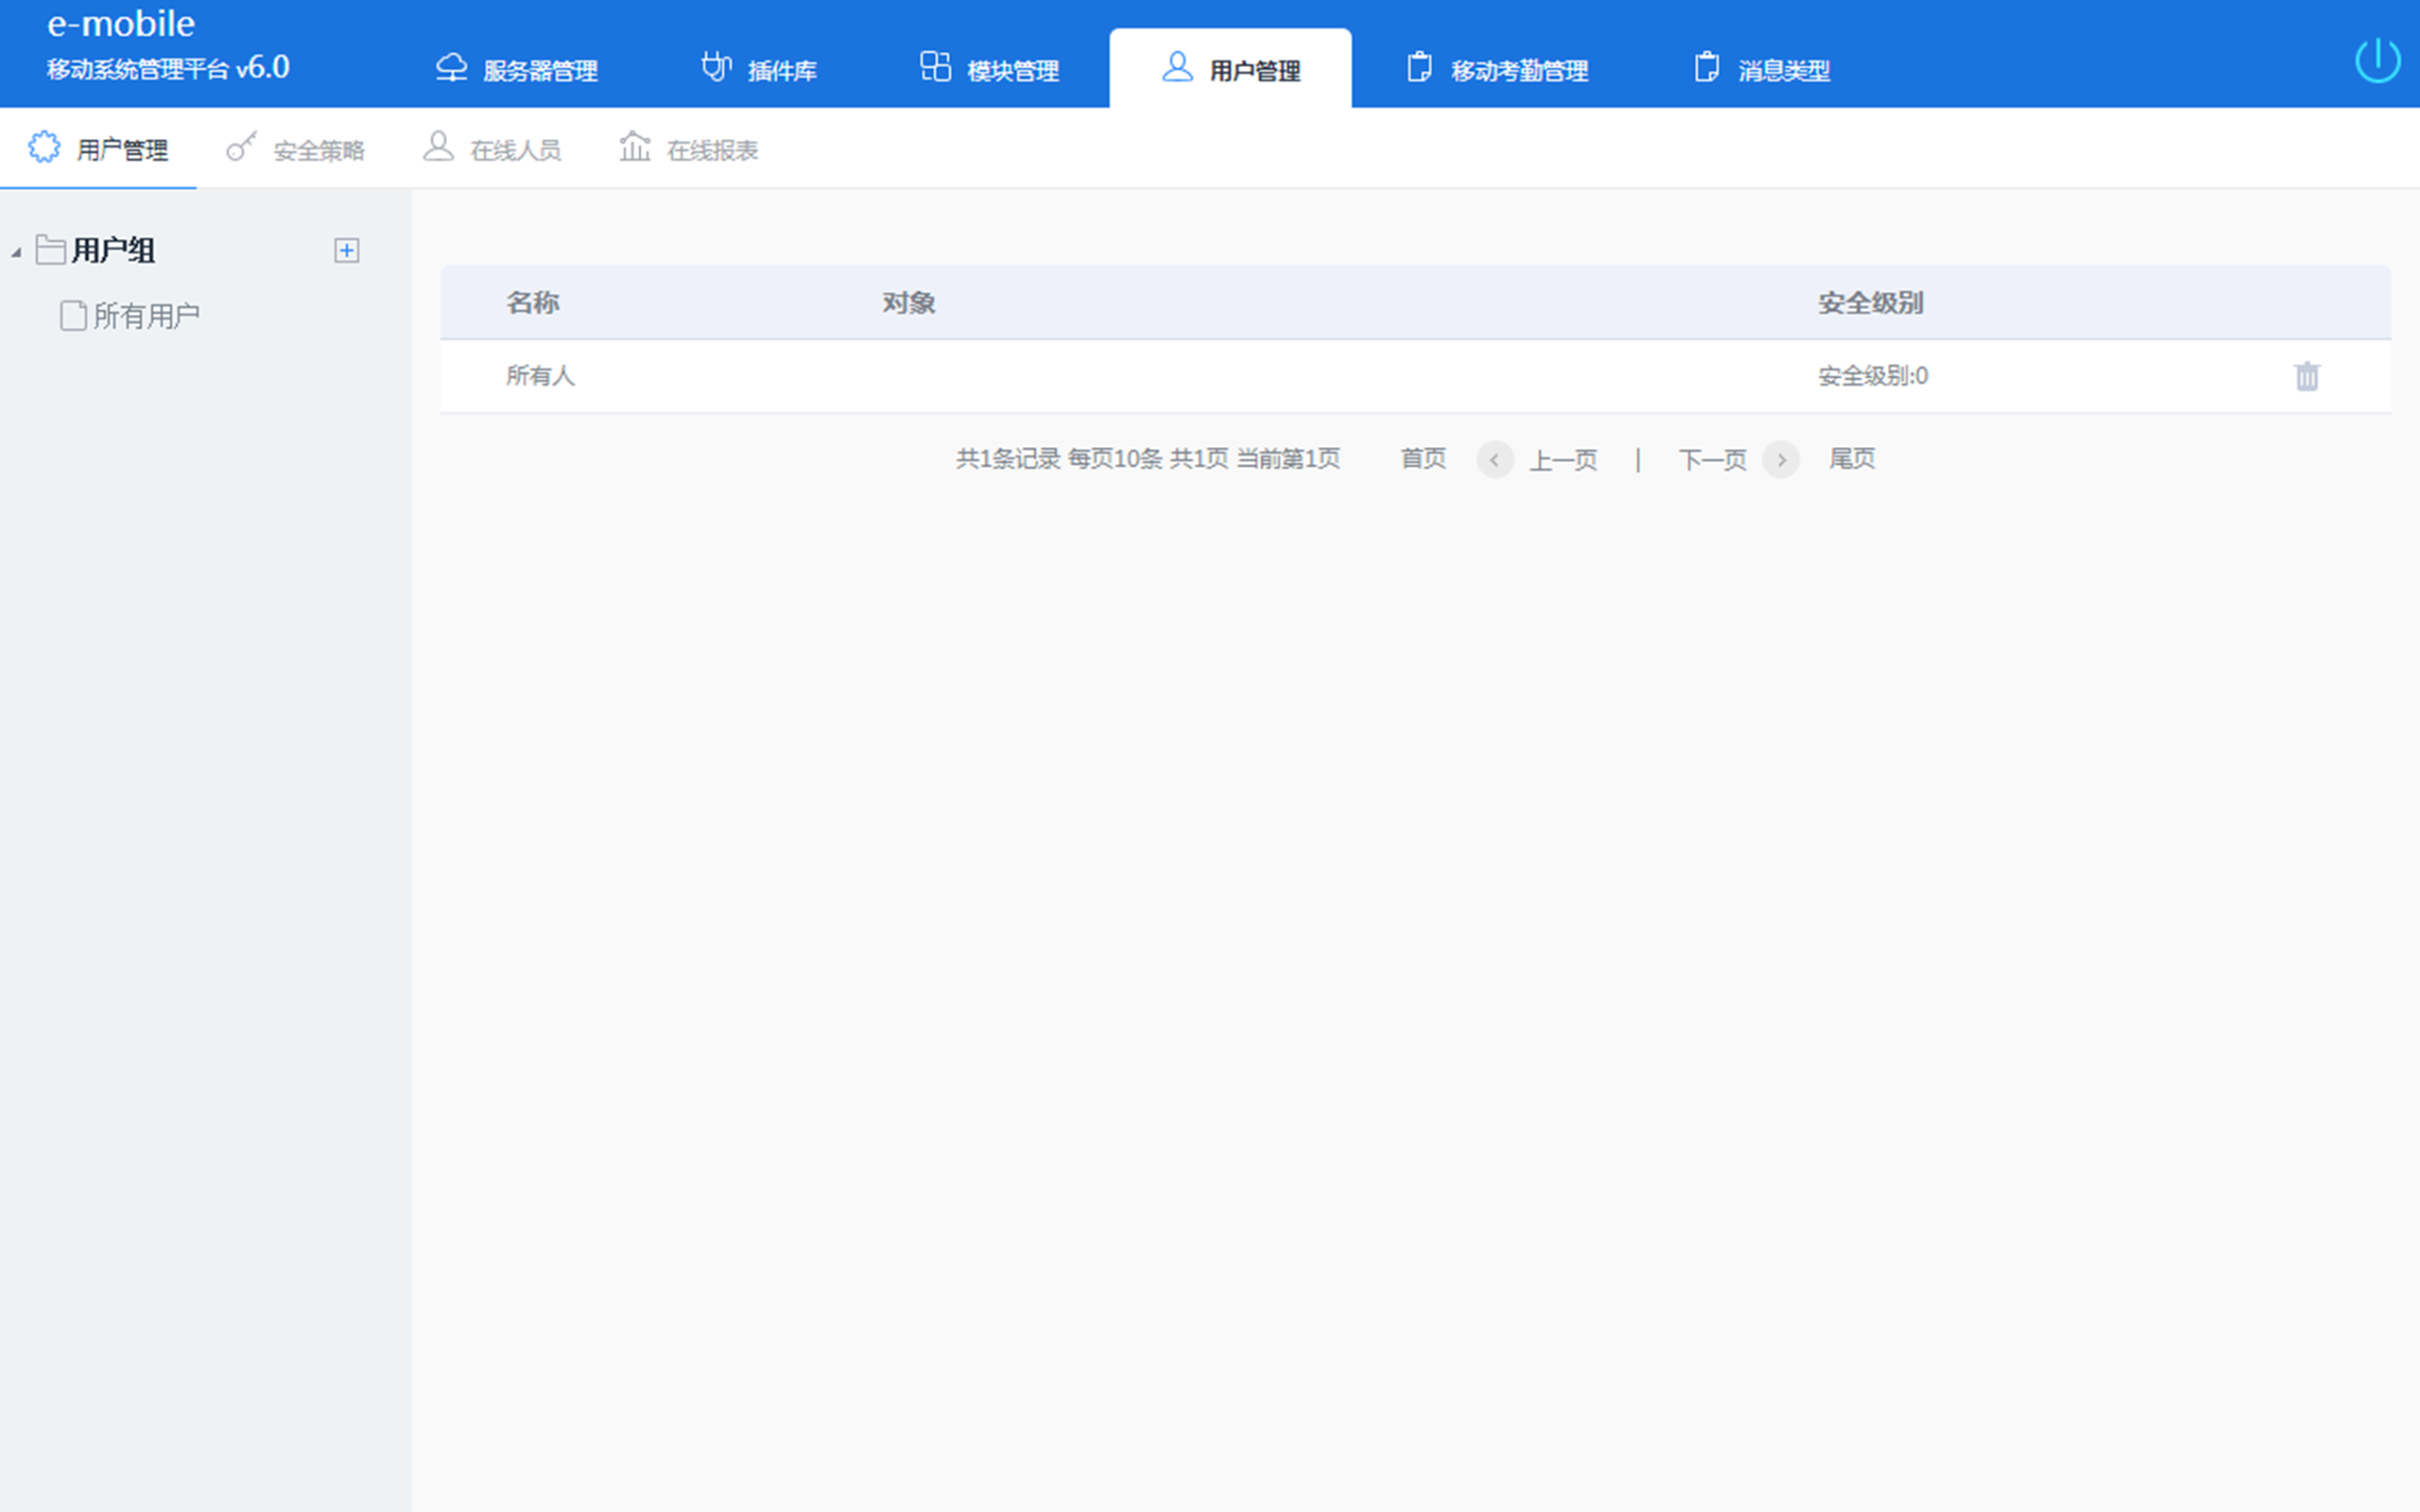Click the document icon beside 所有用户
Viewport: 2420px width, 1512px height.
[73, 316]
